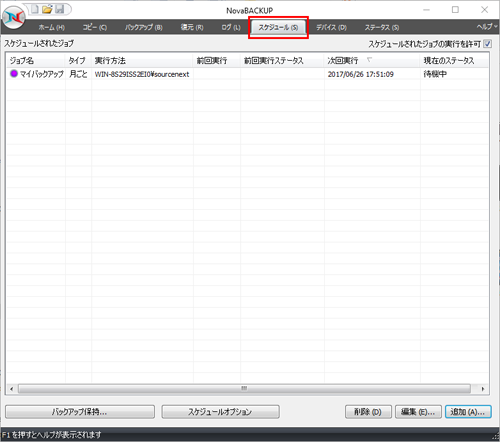
Task: Sort by the タイプ column header
Action: [x=78, y=61]
